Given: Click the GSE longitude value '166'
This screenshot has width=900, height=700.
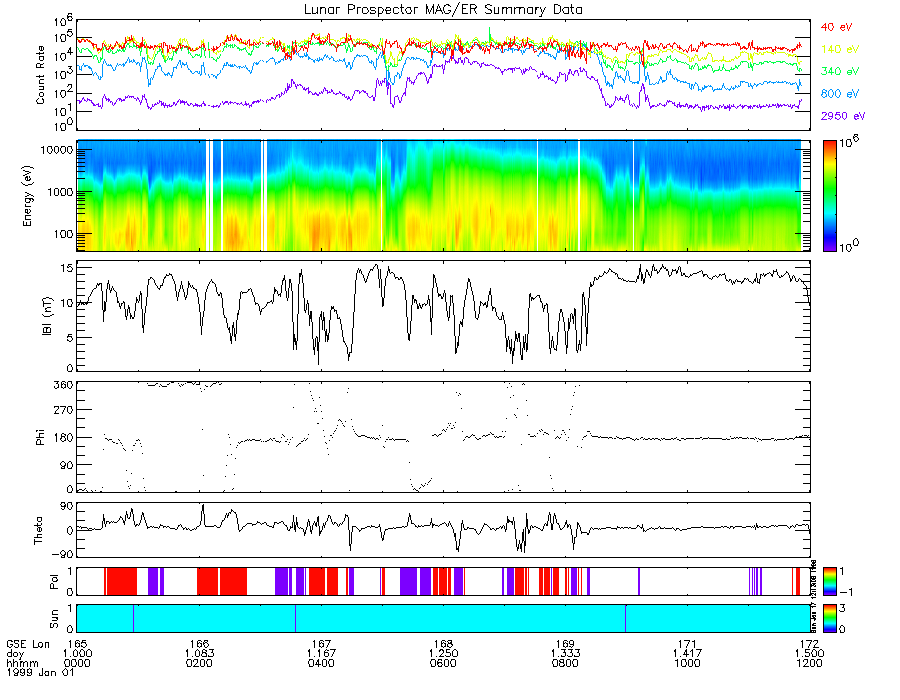Looking at the screenshot, I should pos(199,644).
